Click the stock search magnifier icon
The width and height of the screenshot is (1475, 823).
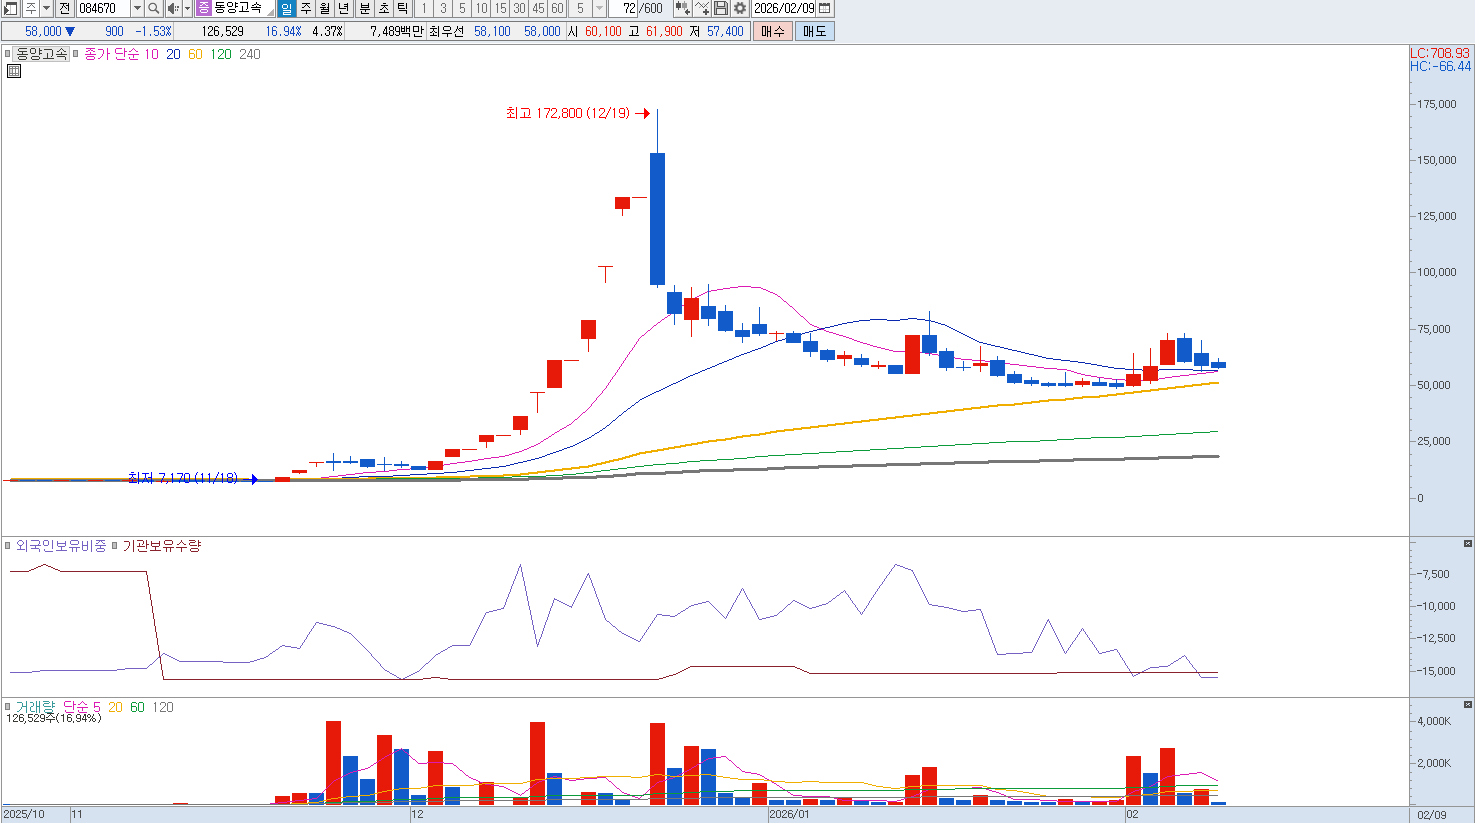[153, 8]
